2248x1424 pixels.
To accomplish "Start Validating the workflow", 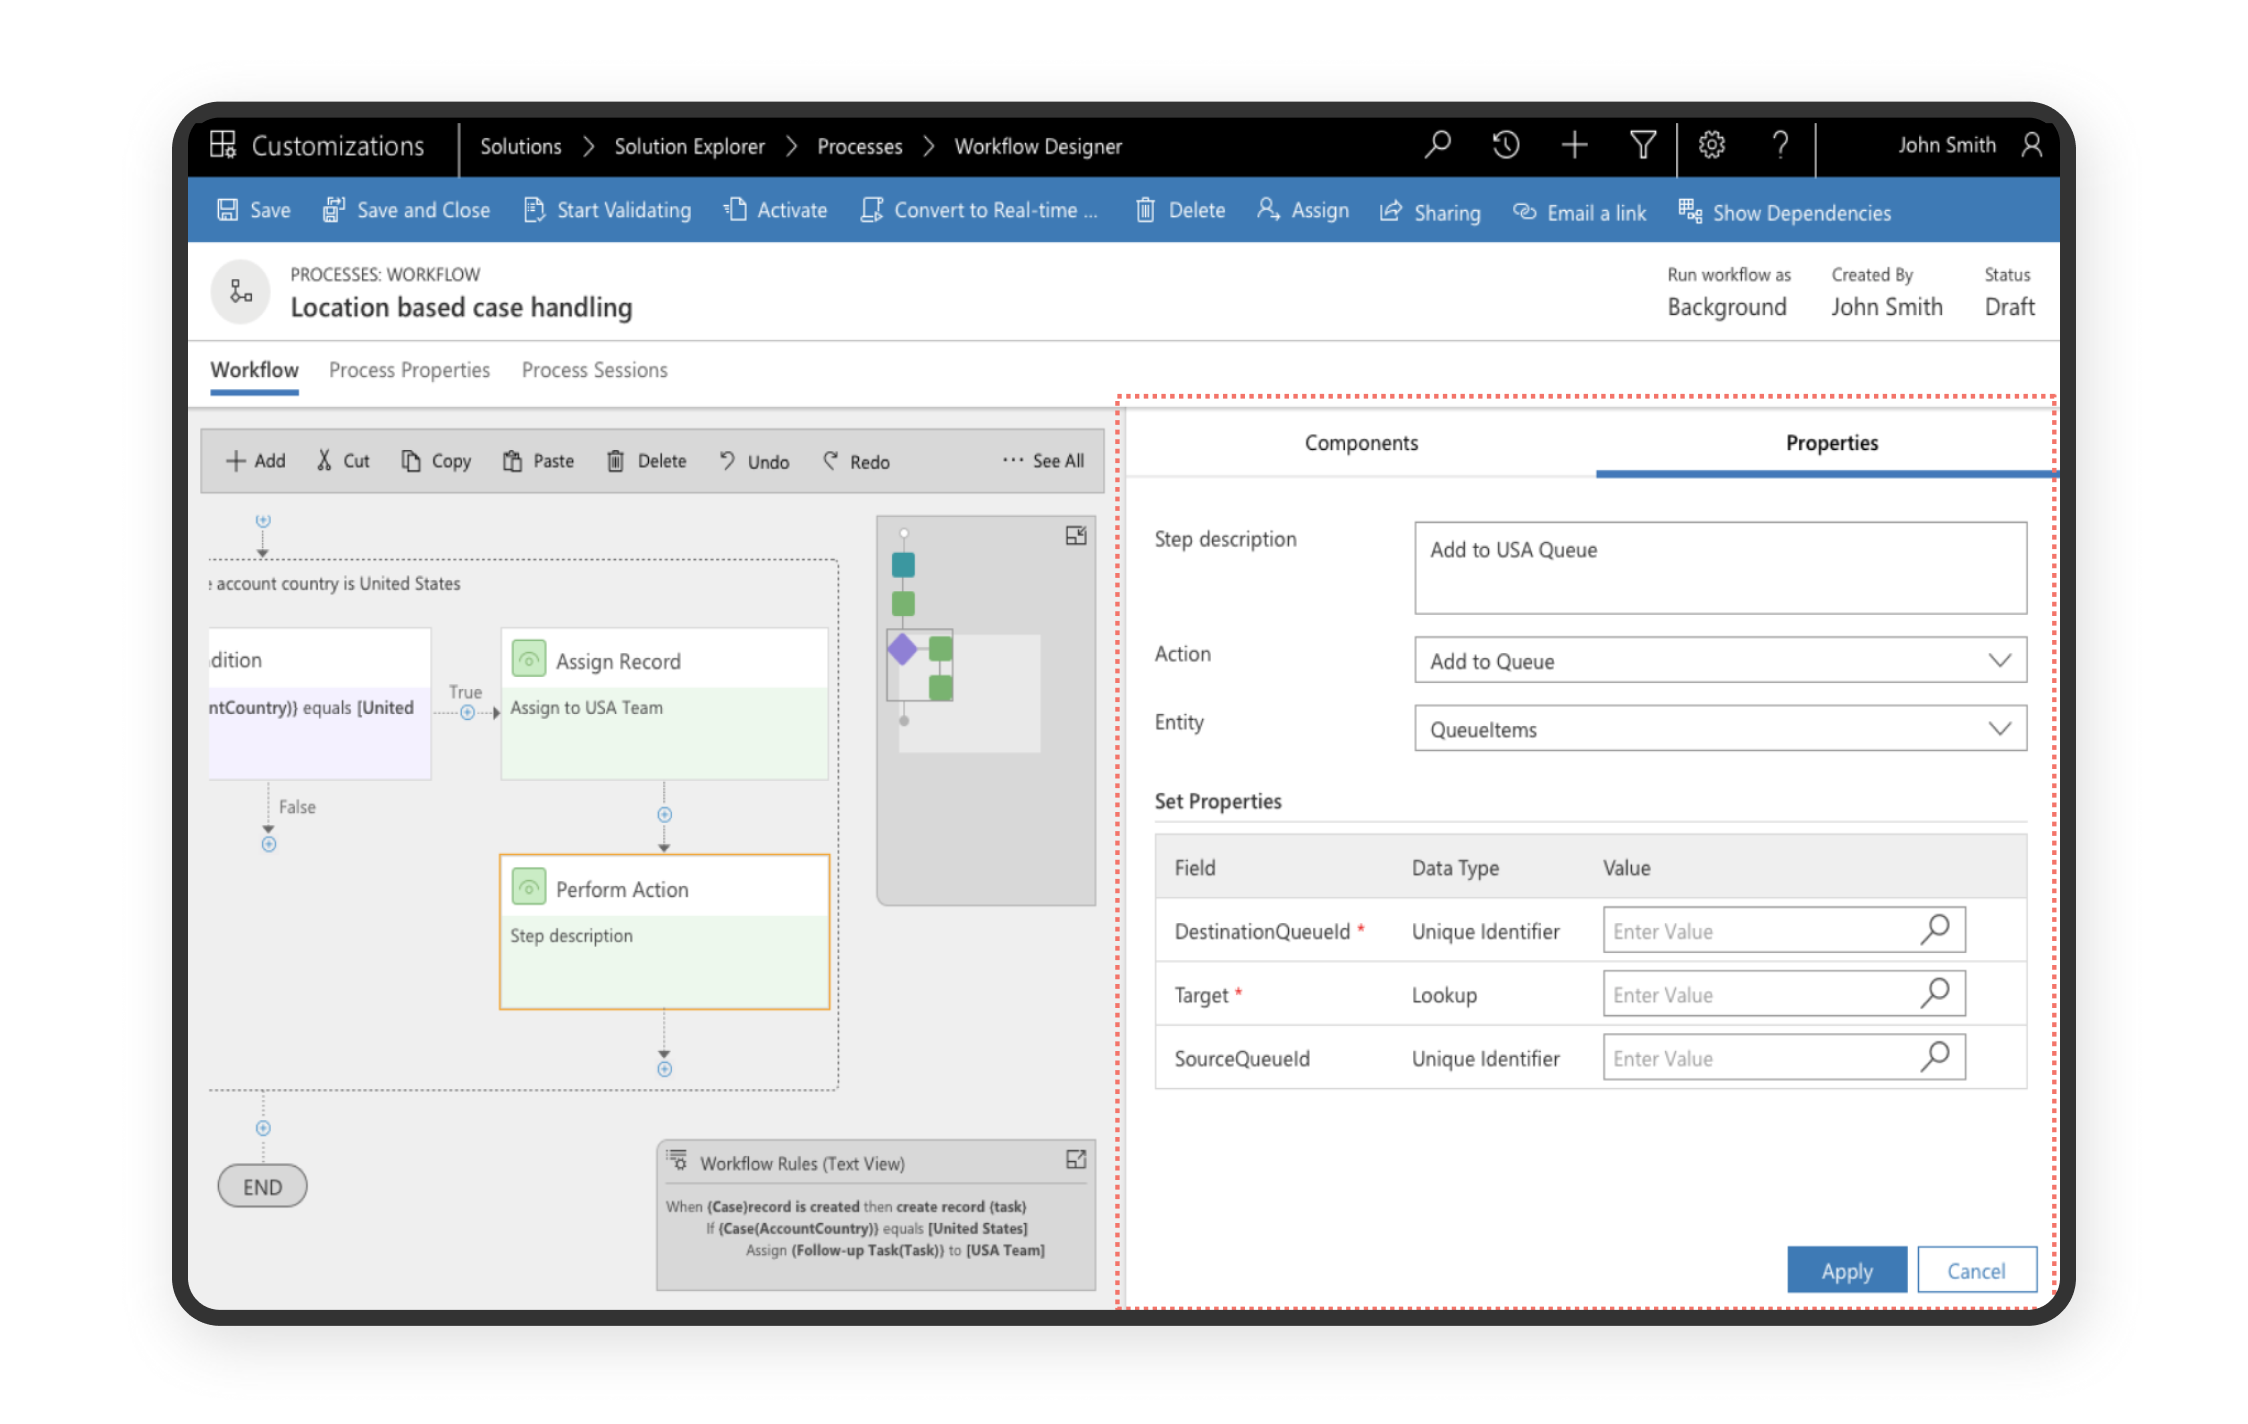I will coord(608,210).
